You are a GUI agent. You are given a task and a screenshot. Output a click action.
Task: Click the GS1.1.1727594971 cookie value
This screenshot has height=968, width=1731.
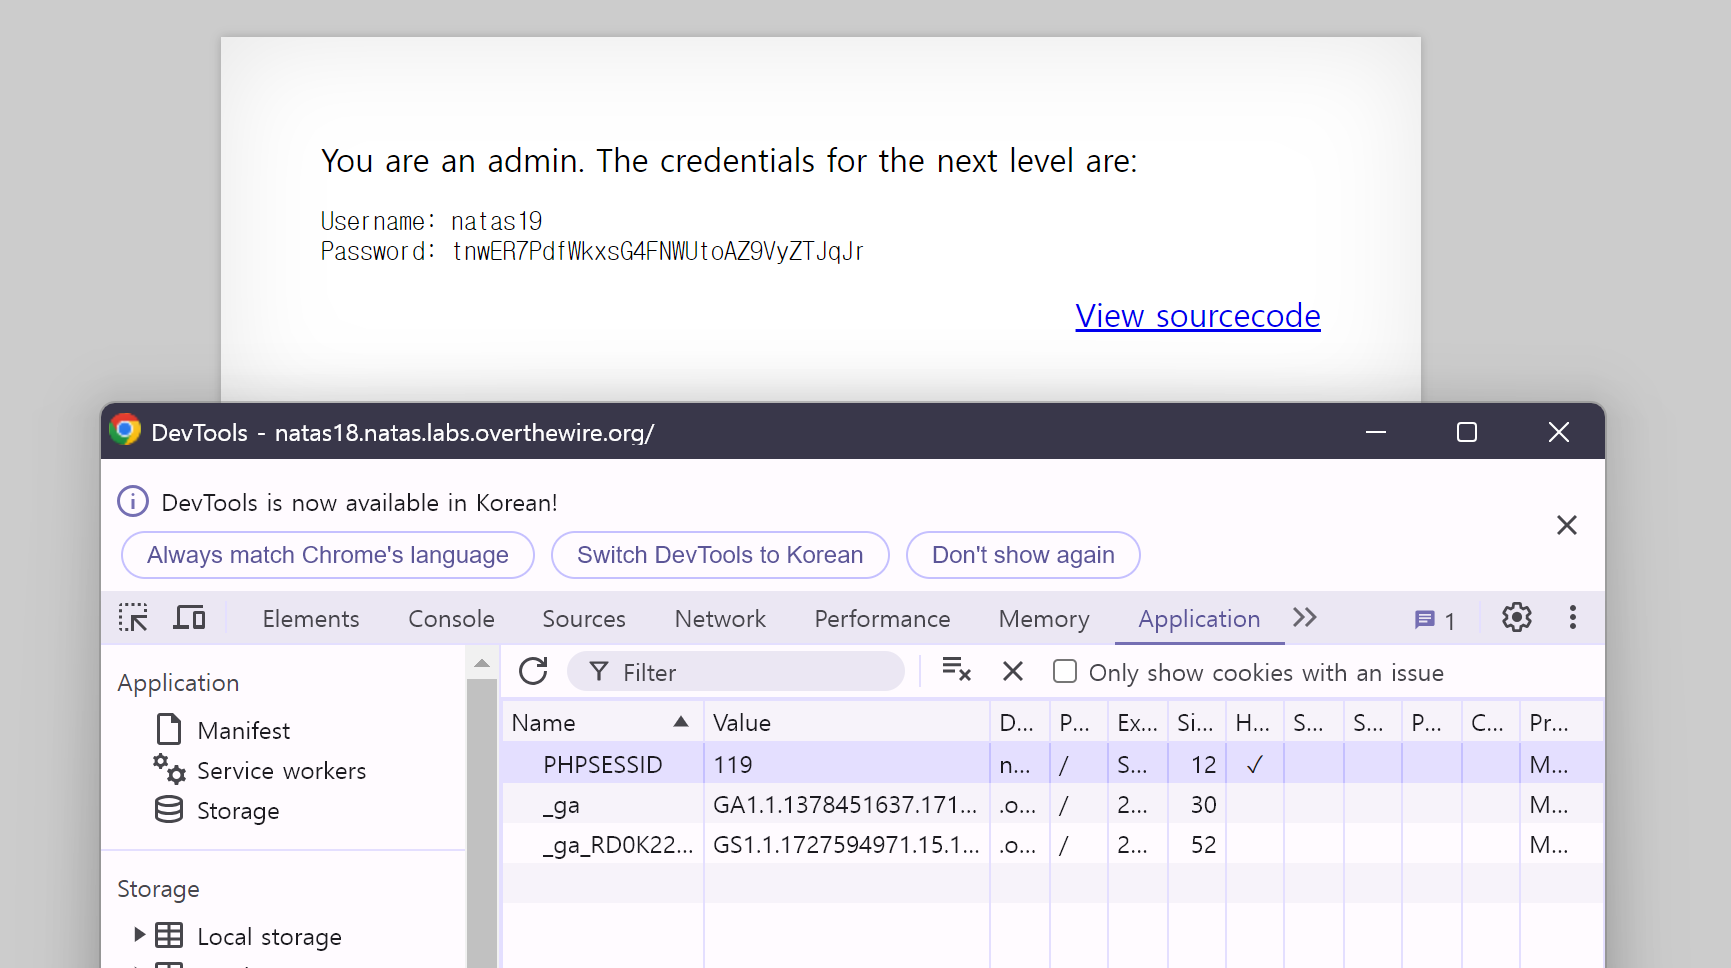click(x=846, y=845)
